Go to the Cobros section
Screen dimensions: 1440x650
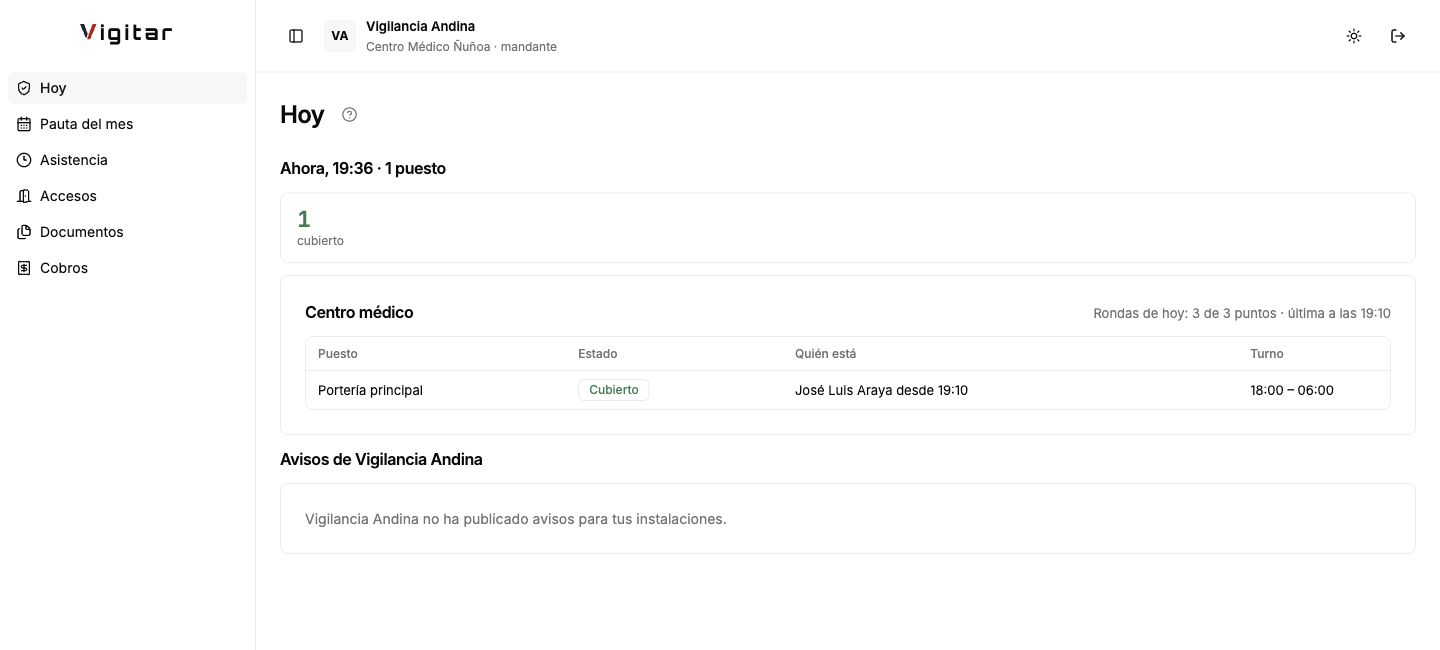click(x=127, y=268)
